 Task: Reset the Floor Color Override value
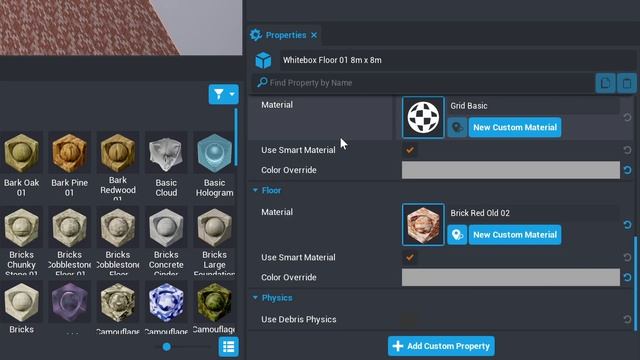627,278
